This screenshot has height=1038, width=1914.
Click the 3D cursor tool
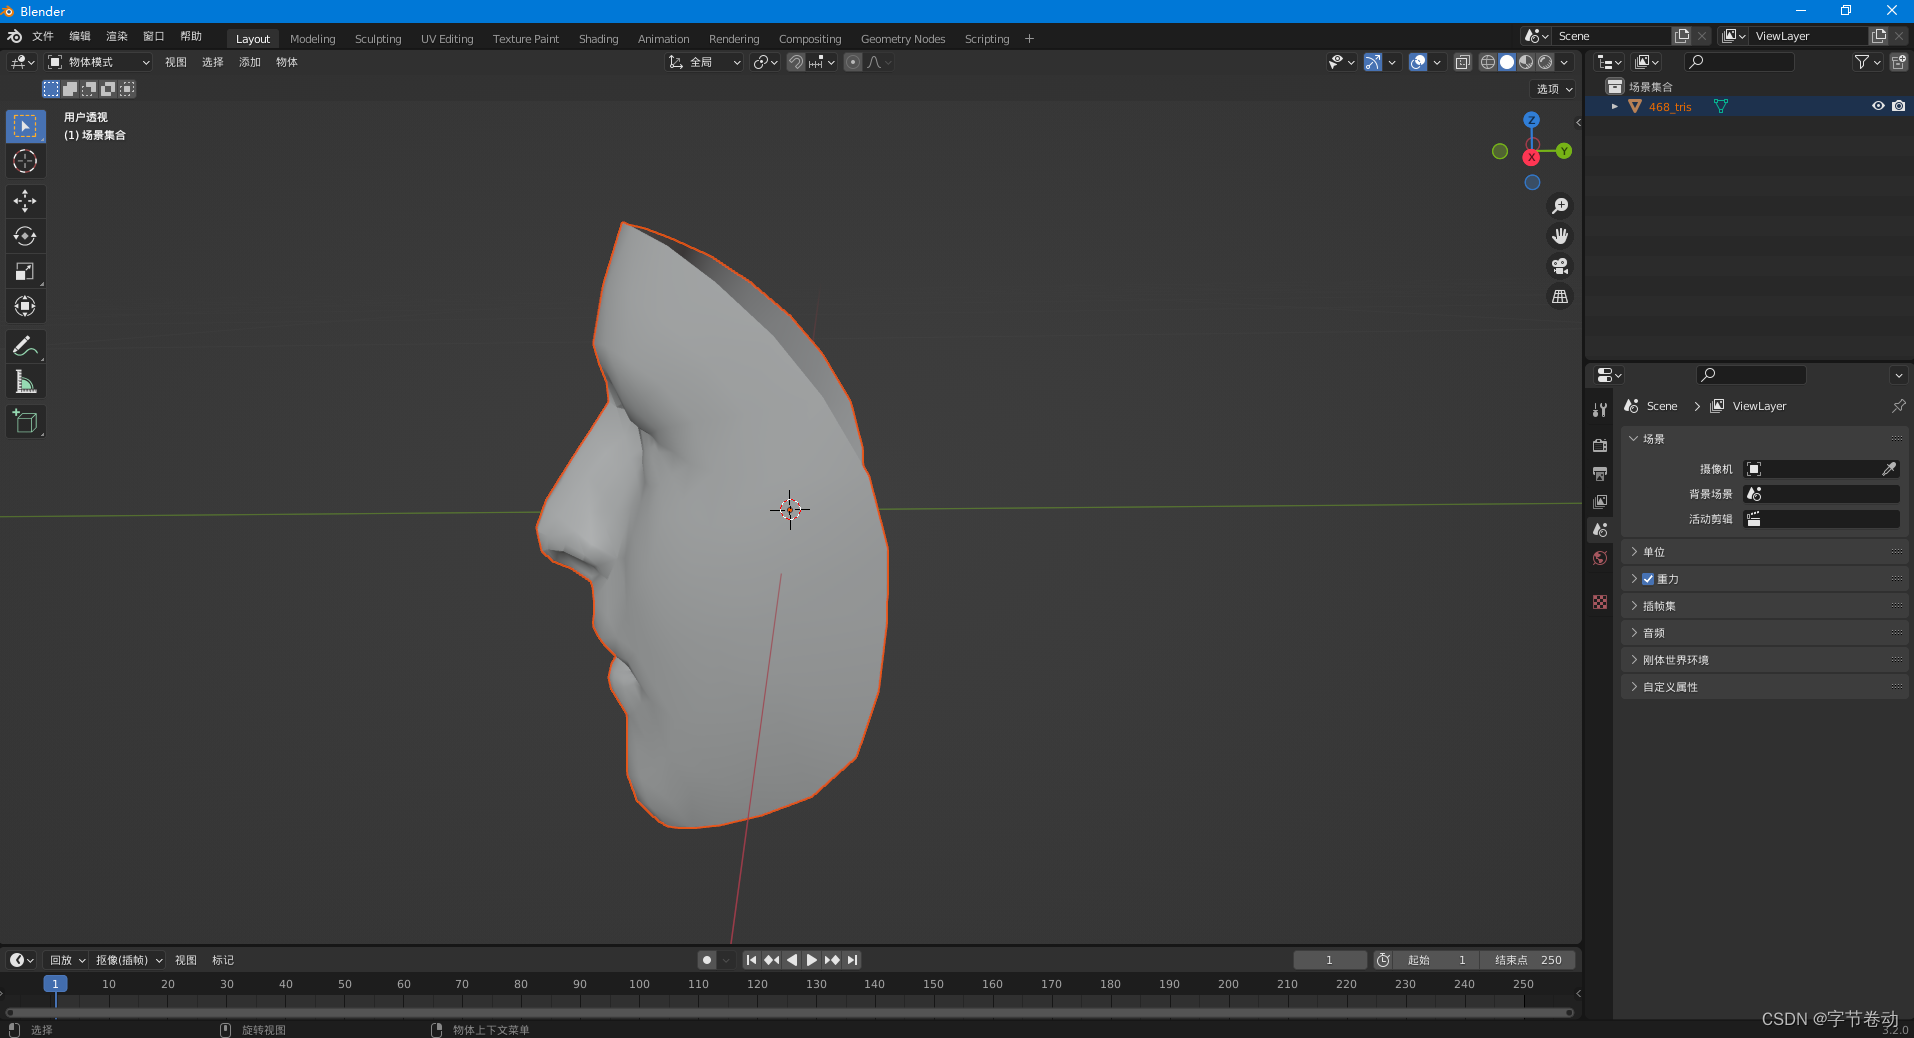[25, 161]
